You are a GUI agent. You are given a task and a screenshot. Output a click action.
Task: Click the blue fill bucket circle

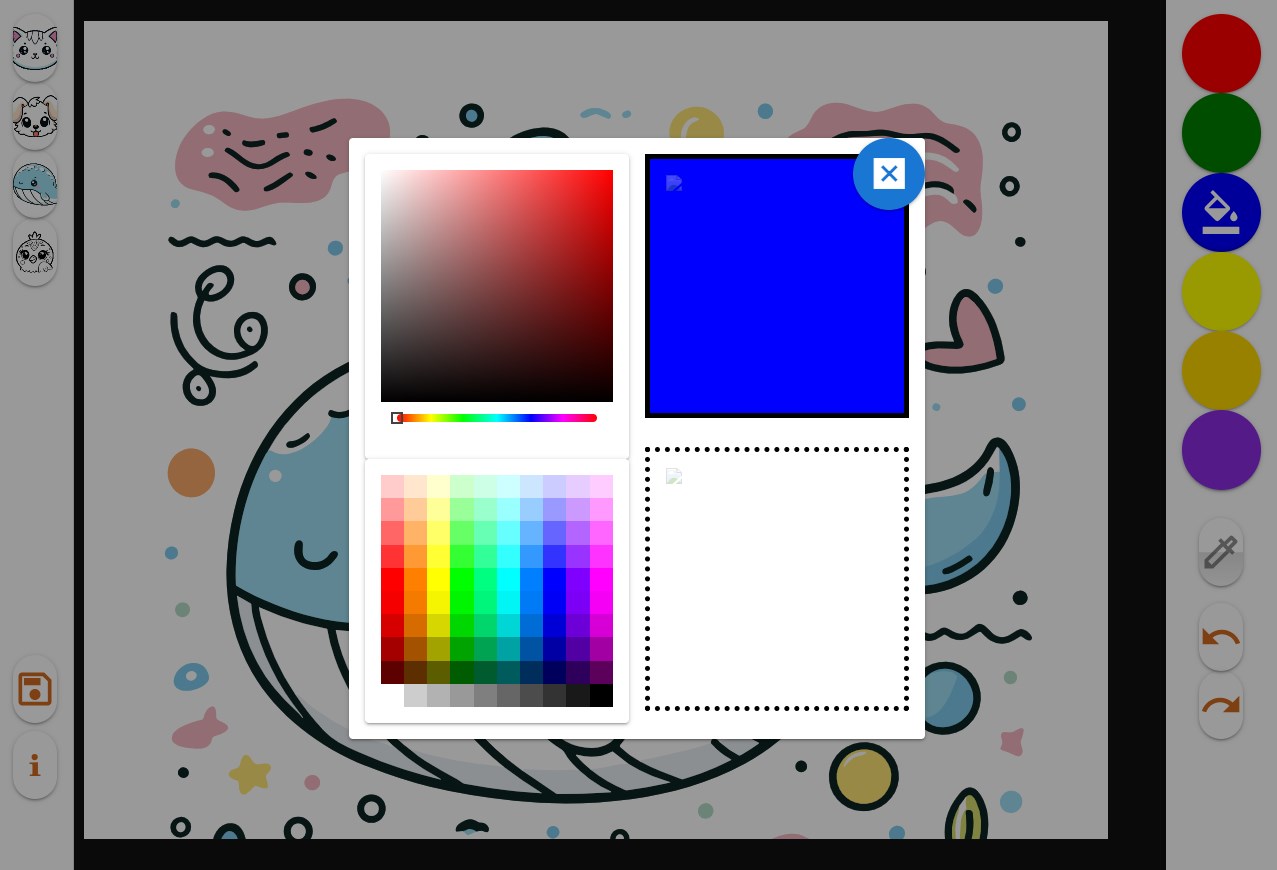click(1221, 212)
